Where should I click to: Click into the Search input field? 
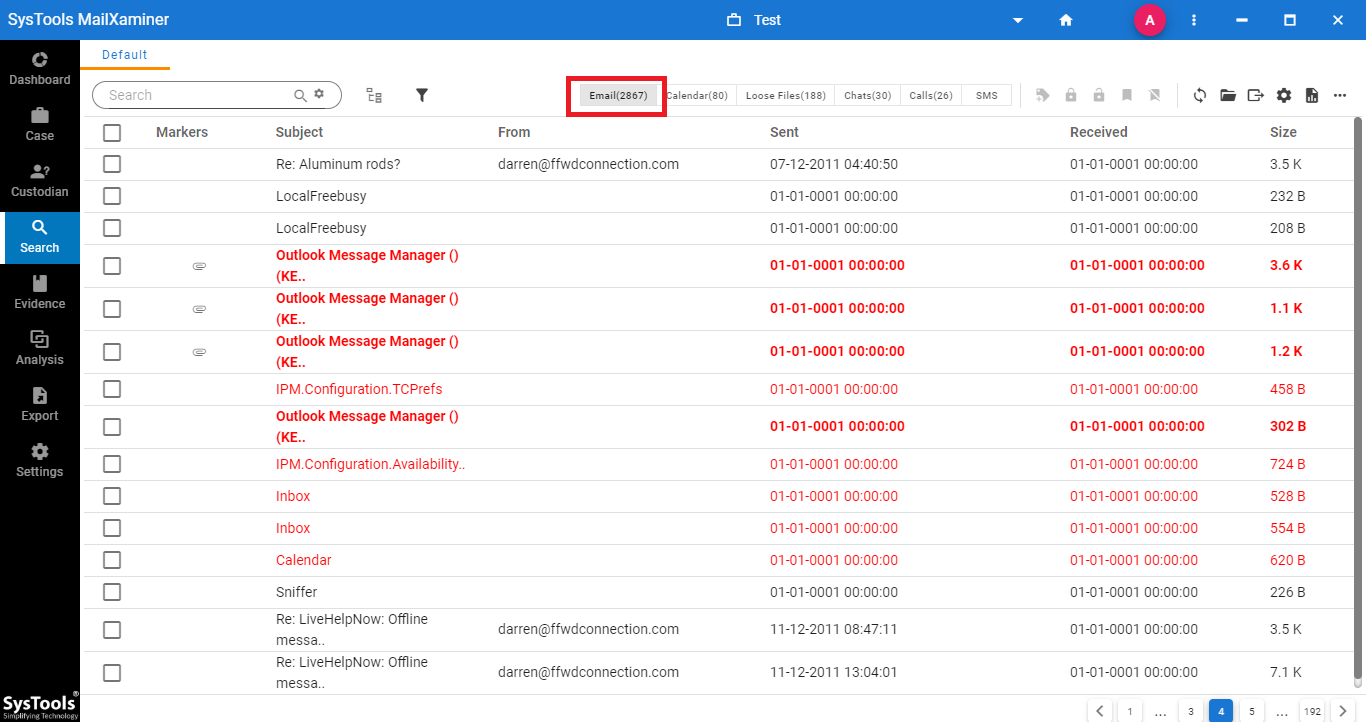(x=198, y=95)
